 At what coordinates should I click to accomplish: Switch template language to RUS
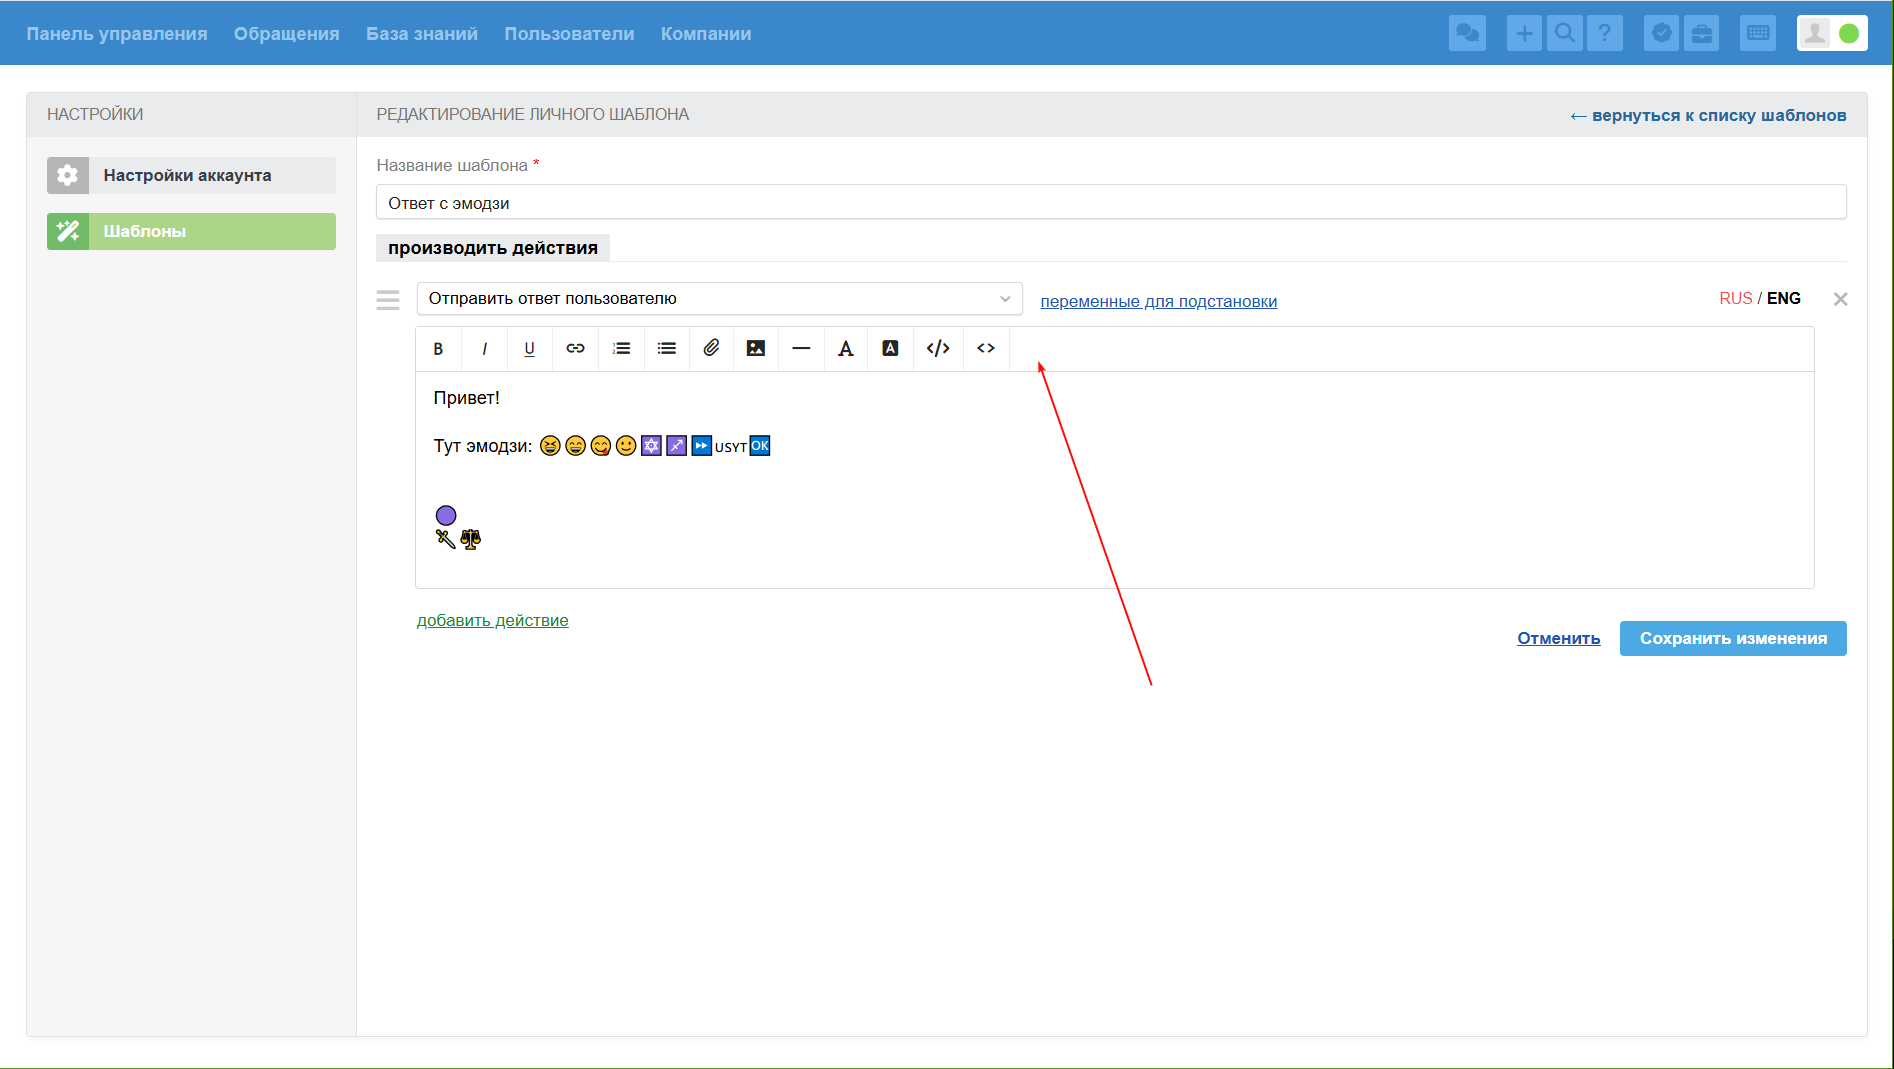click(x=1736, y=298)
